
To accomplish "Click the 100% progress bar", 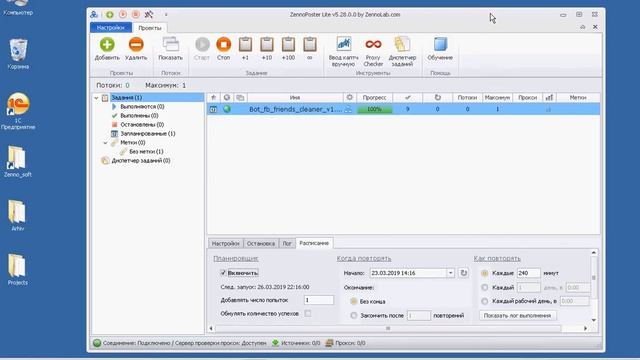I will pyautogui.click(x=374, y=109).
